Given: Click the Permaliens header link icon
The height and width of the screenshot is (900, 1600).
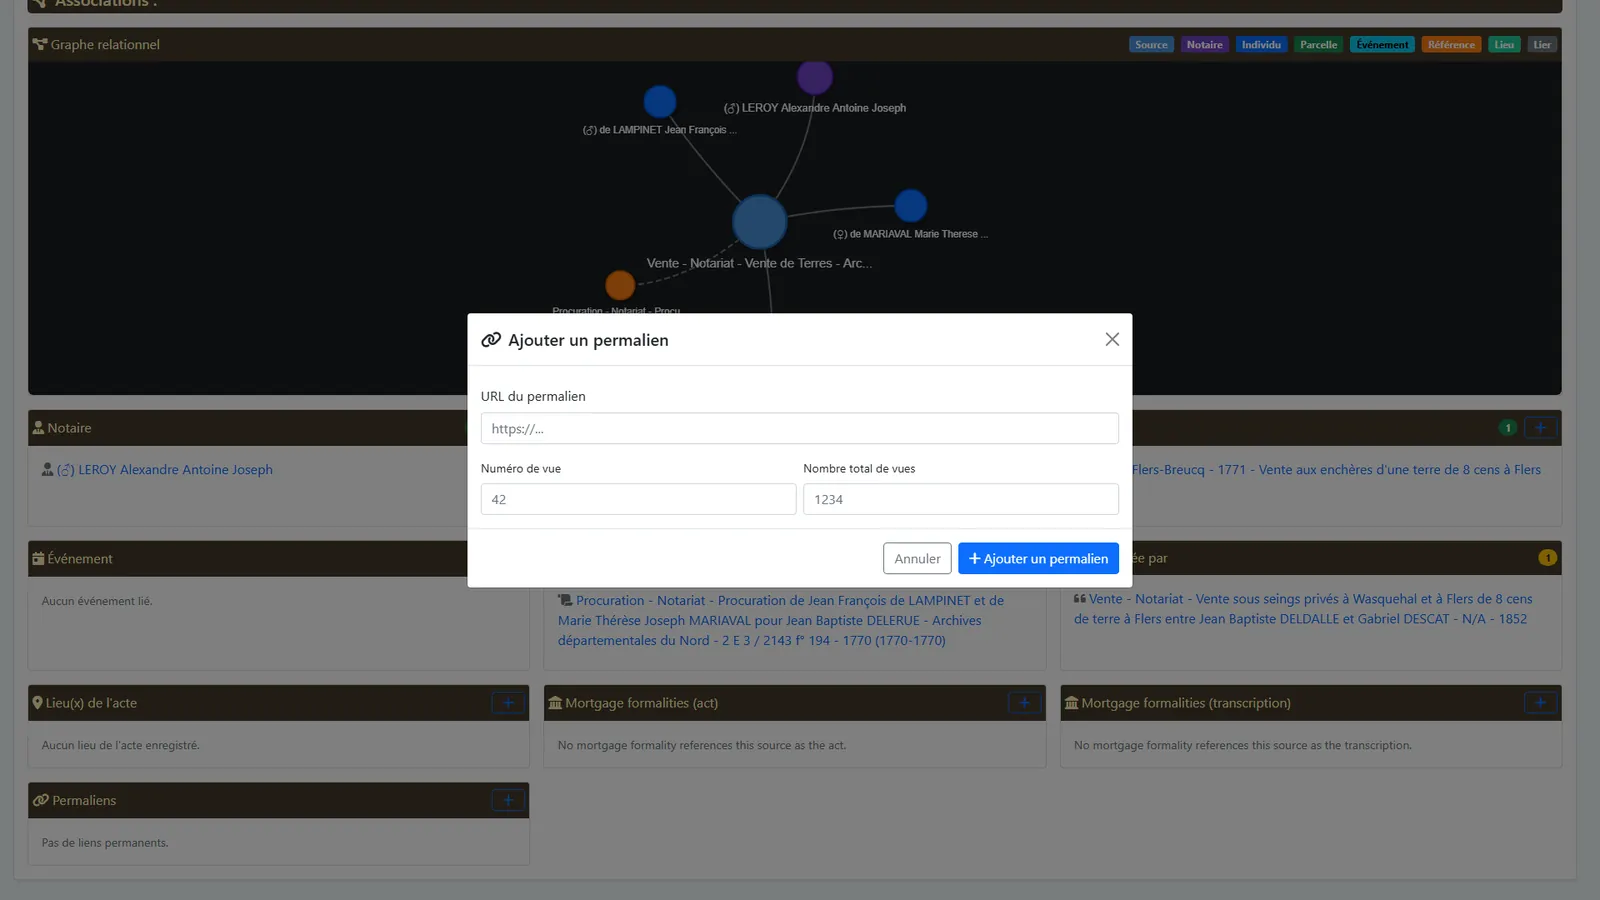Looking at the screenshot, I should click(41, 801).
